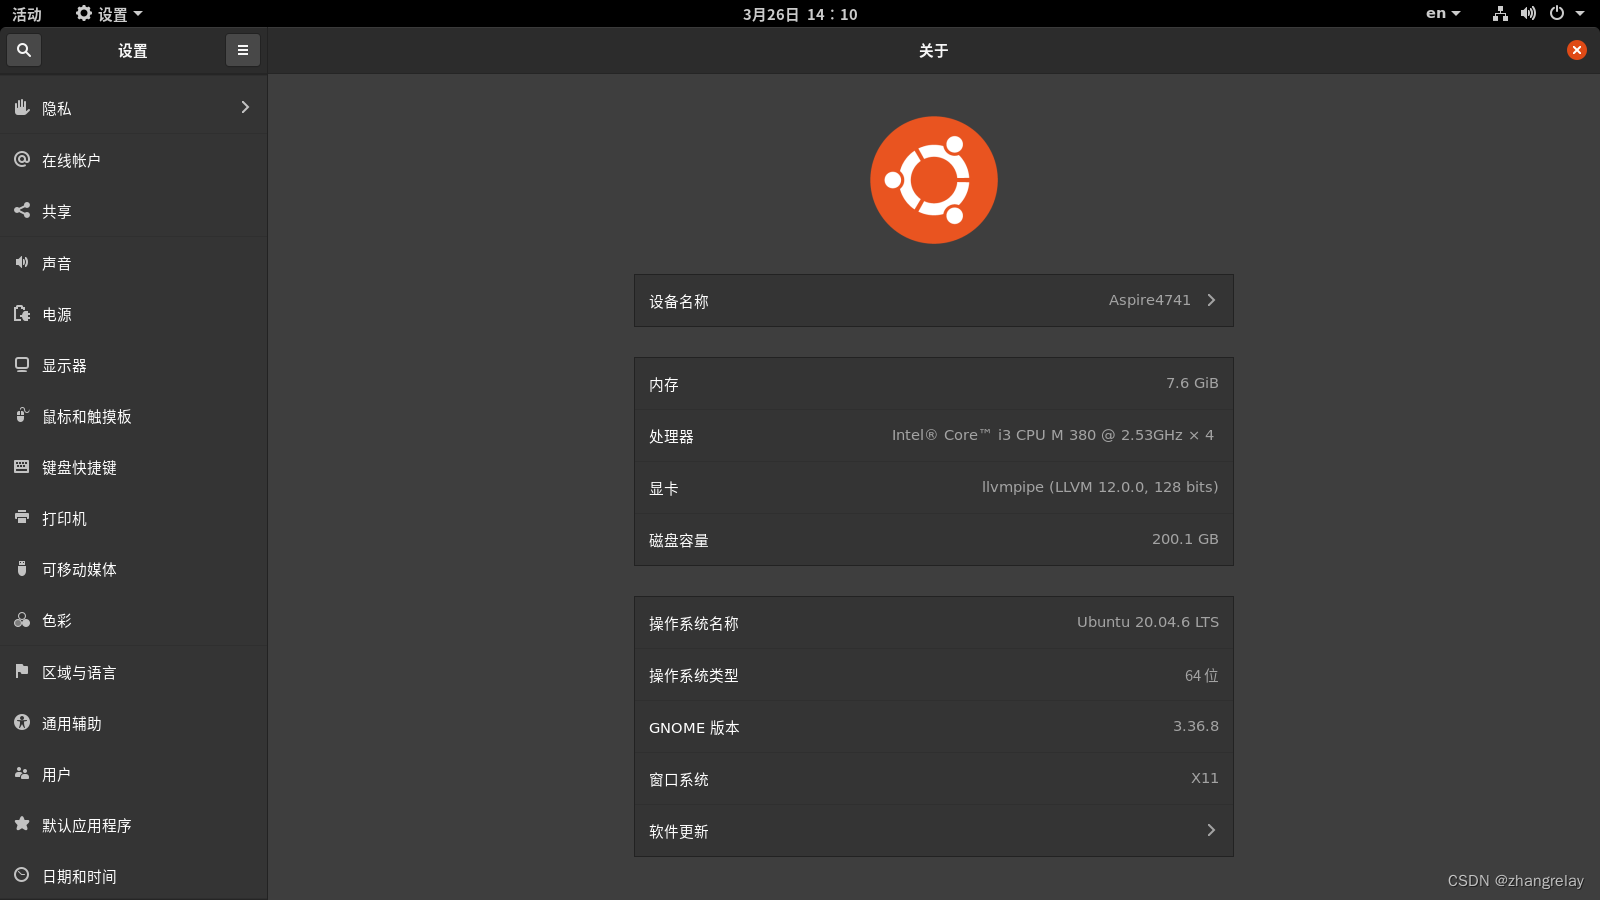Select 鼠标和触摸板 in the sidebar

coord(134,416)
